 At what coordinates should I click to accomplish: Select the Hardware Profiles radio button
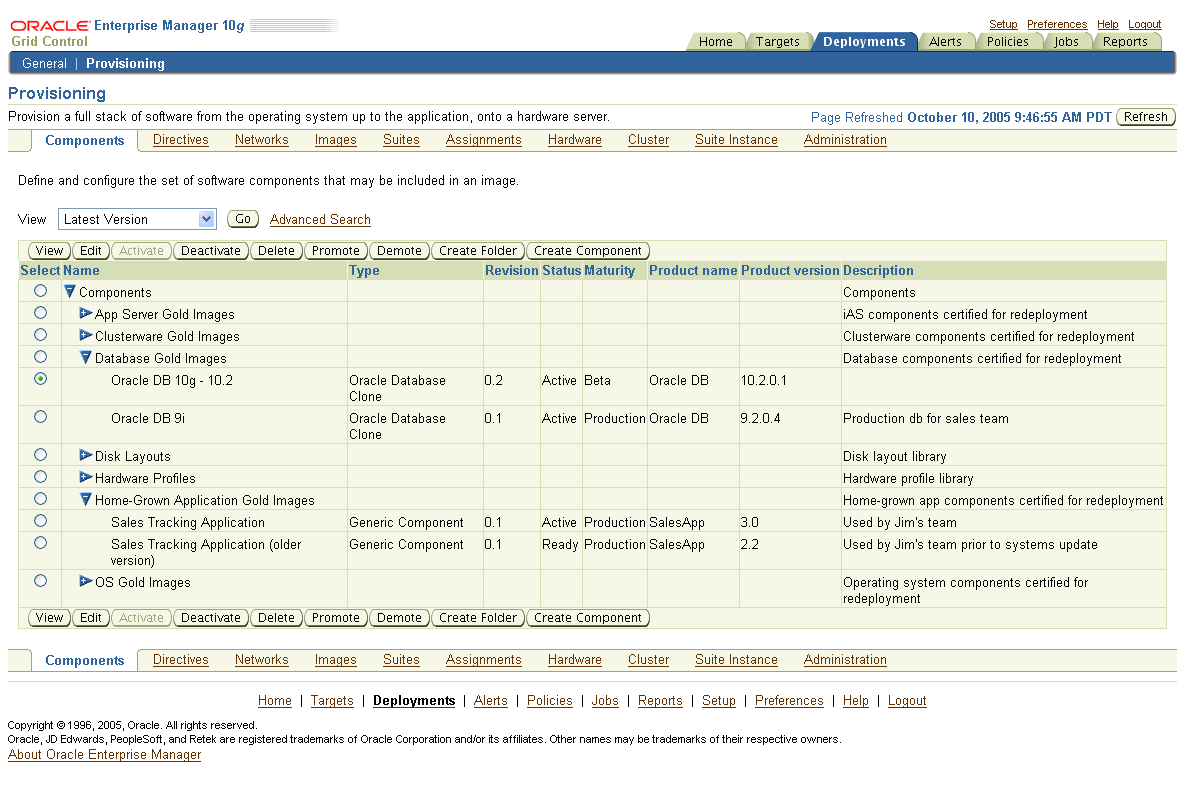click(38, 476)
